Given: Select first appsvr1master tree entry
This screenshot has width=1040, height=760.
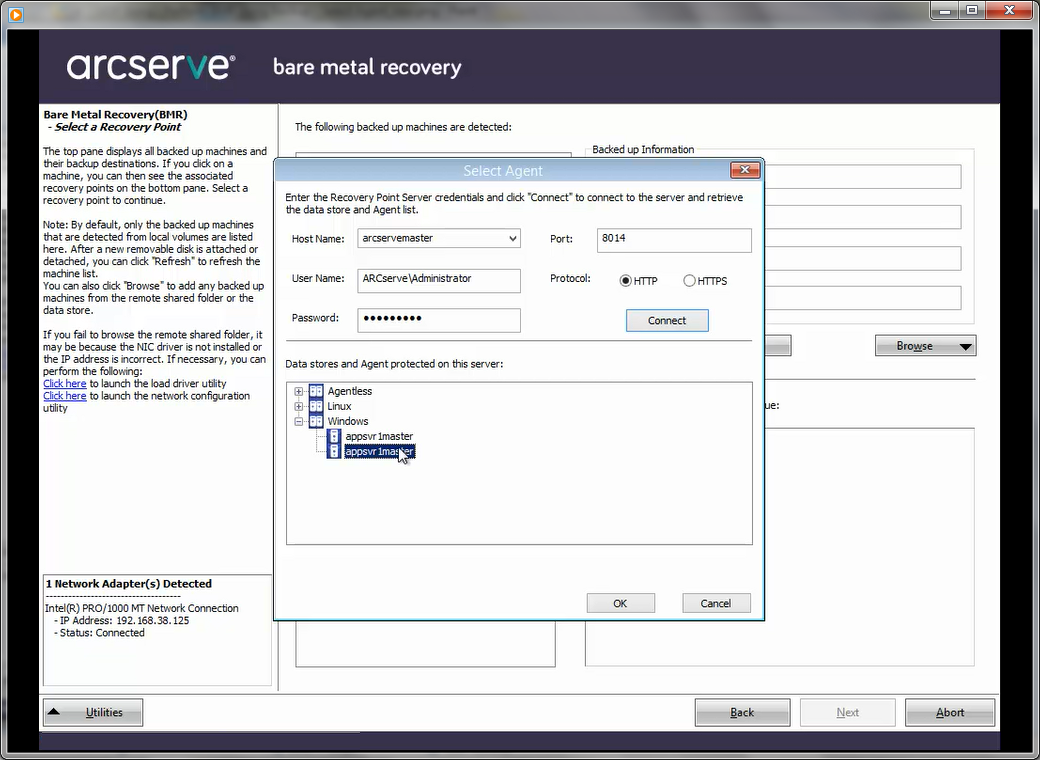Looking at the screenshot, I should click(379, 436).
